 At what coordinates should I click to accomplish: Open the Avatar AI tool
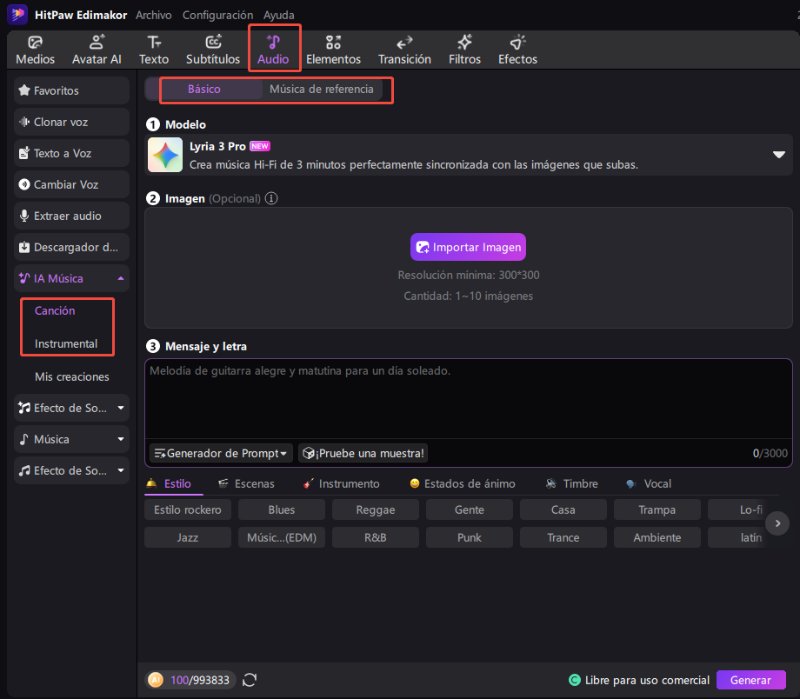[x=96, y=50]
